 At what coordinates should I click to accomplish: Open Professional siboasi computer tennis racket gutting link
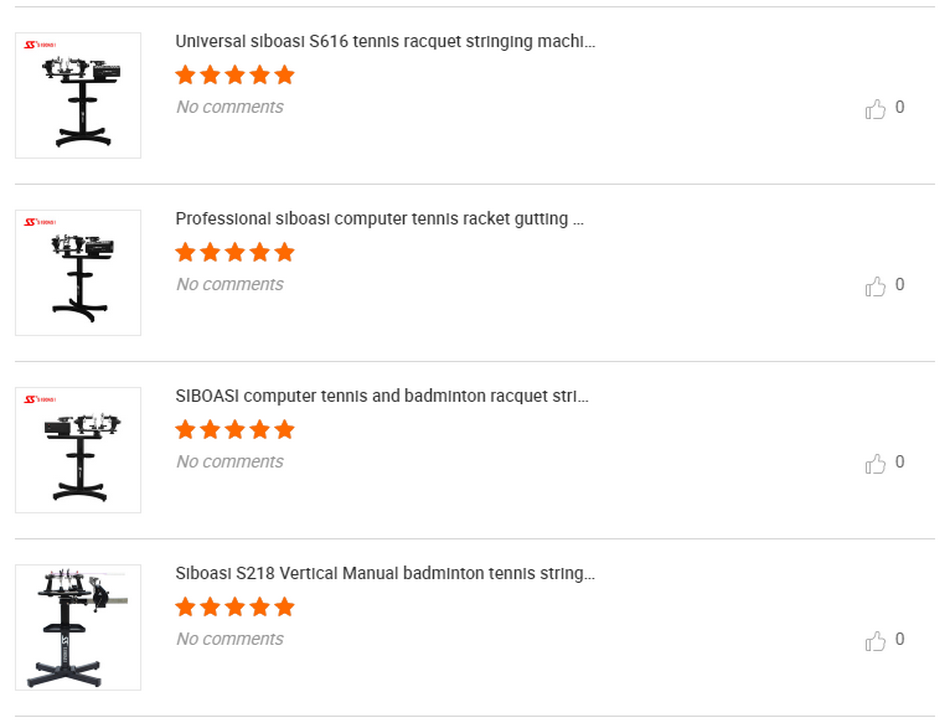point(379,219)
